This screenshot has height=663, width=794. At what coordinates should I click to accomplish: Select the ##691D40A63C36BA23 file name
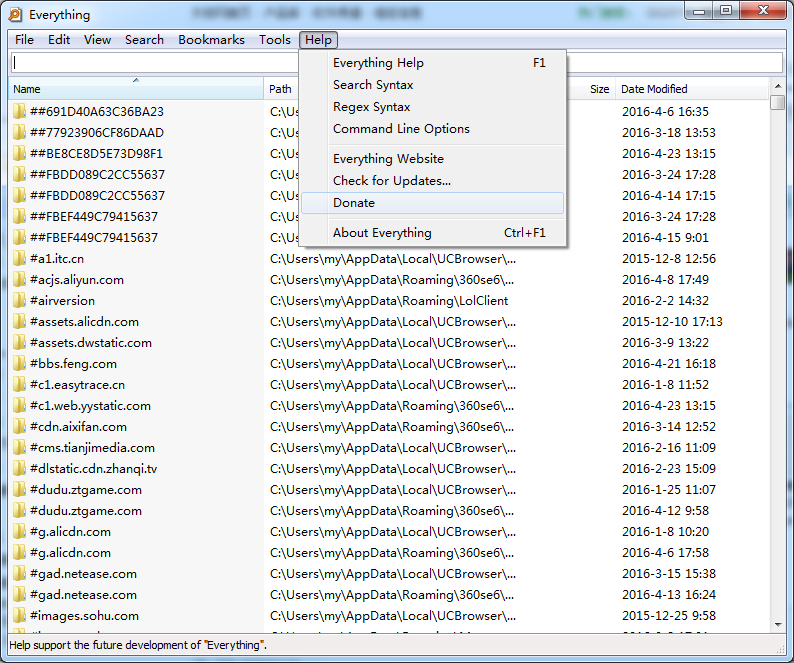(97, 111)
